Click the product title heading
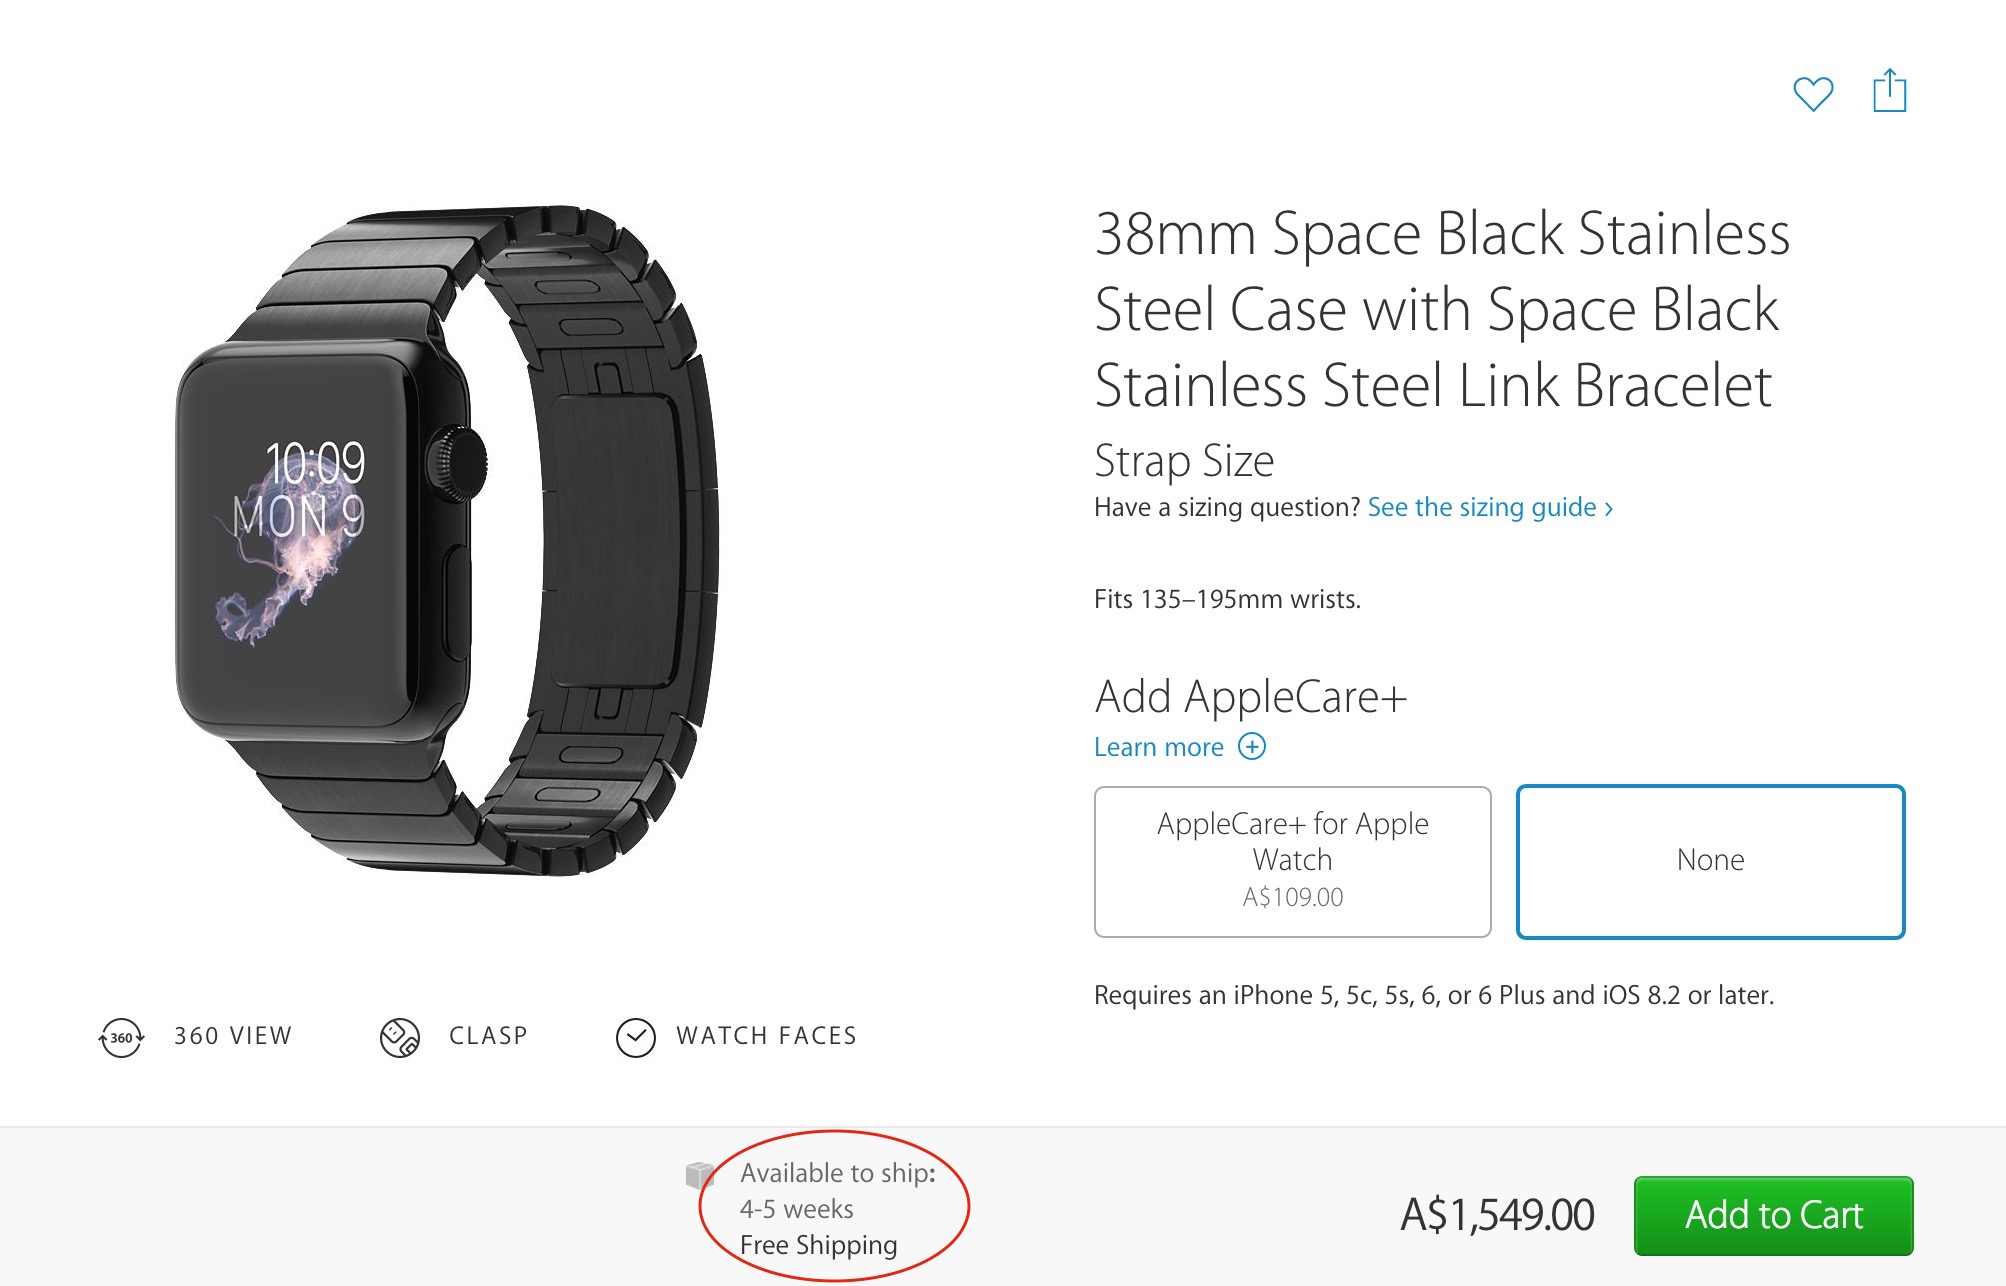2006x1286 pixels. click(1441, 309)
